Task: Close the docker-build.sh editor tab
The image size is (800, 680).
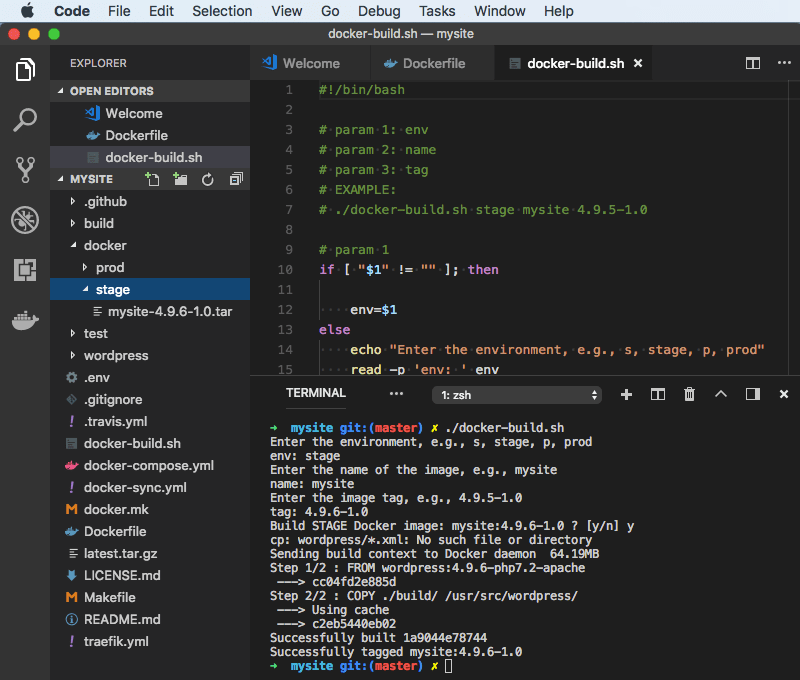Action: click(638, 63)
